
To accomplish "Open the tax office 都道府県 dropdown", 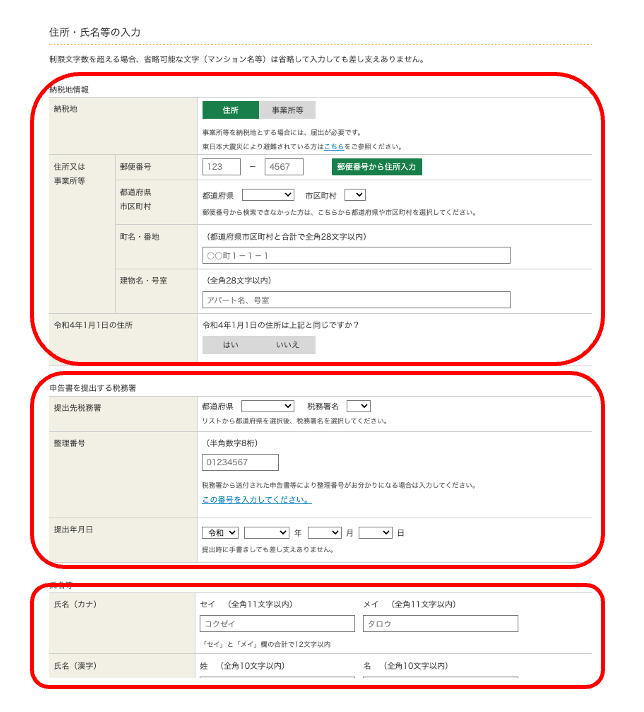I will pyautogui.click(x=267, y=406).
